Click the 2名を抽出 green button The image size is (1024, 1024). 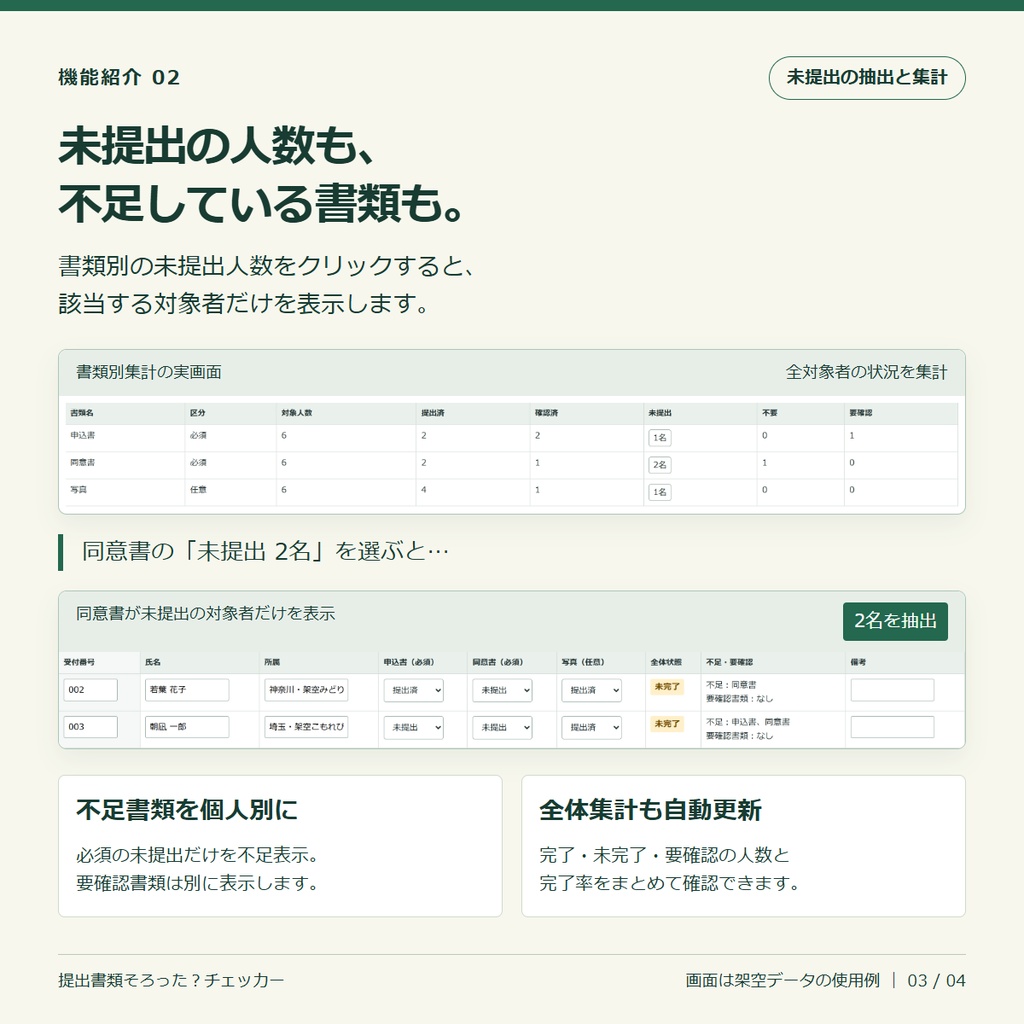pyautogui.click(x=895, y=621)
